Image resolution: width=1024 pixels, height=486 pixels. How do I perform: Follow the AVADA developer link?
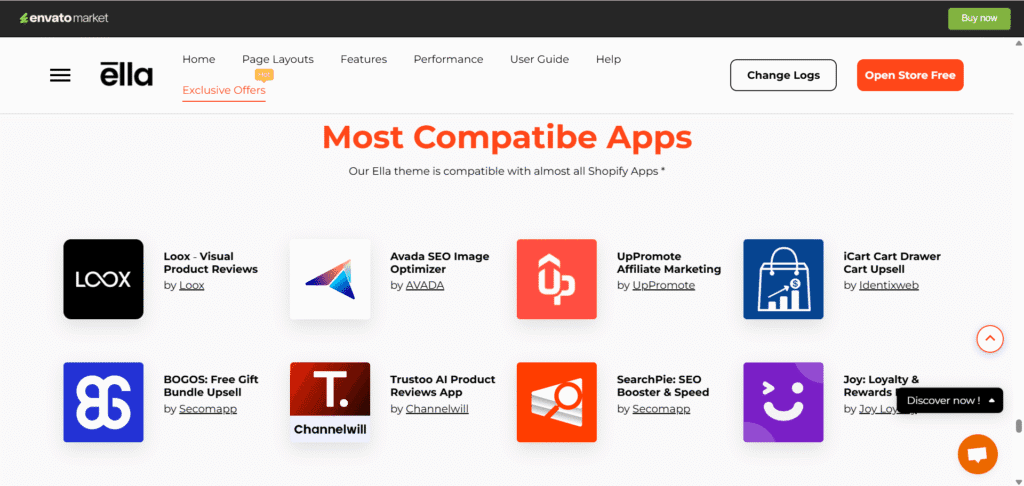coord(425,285)
